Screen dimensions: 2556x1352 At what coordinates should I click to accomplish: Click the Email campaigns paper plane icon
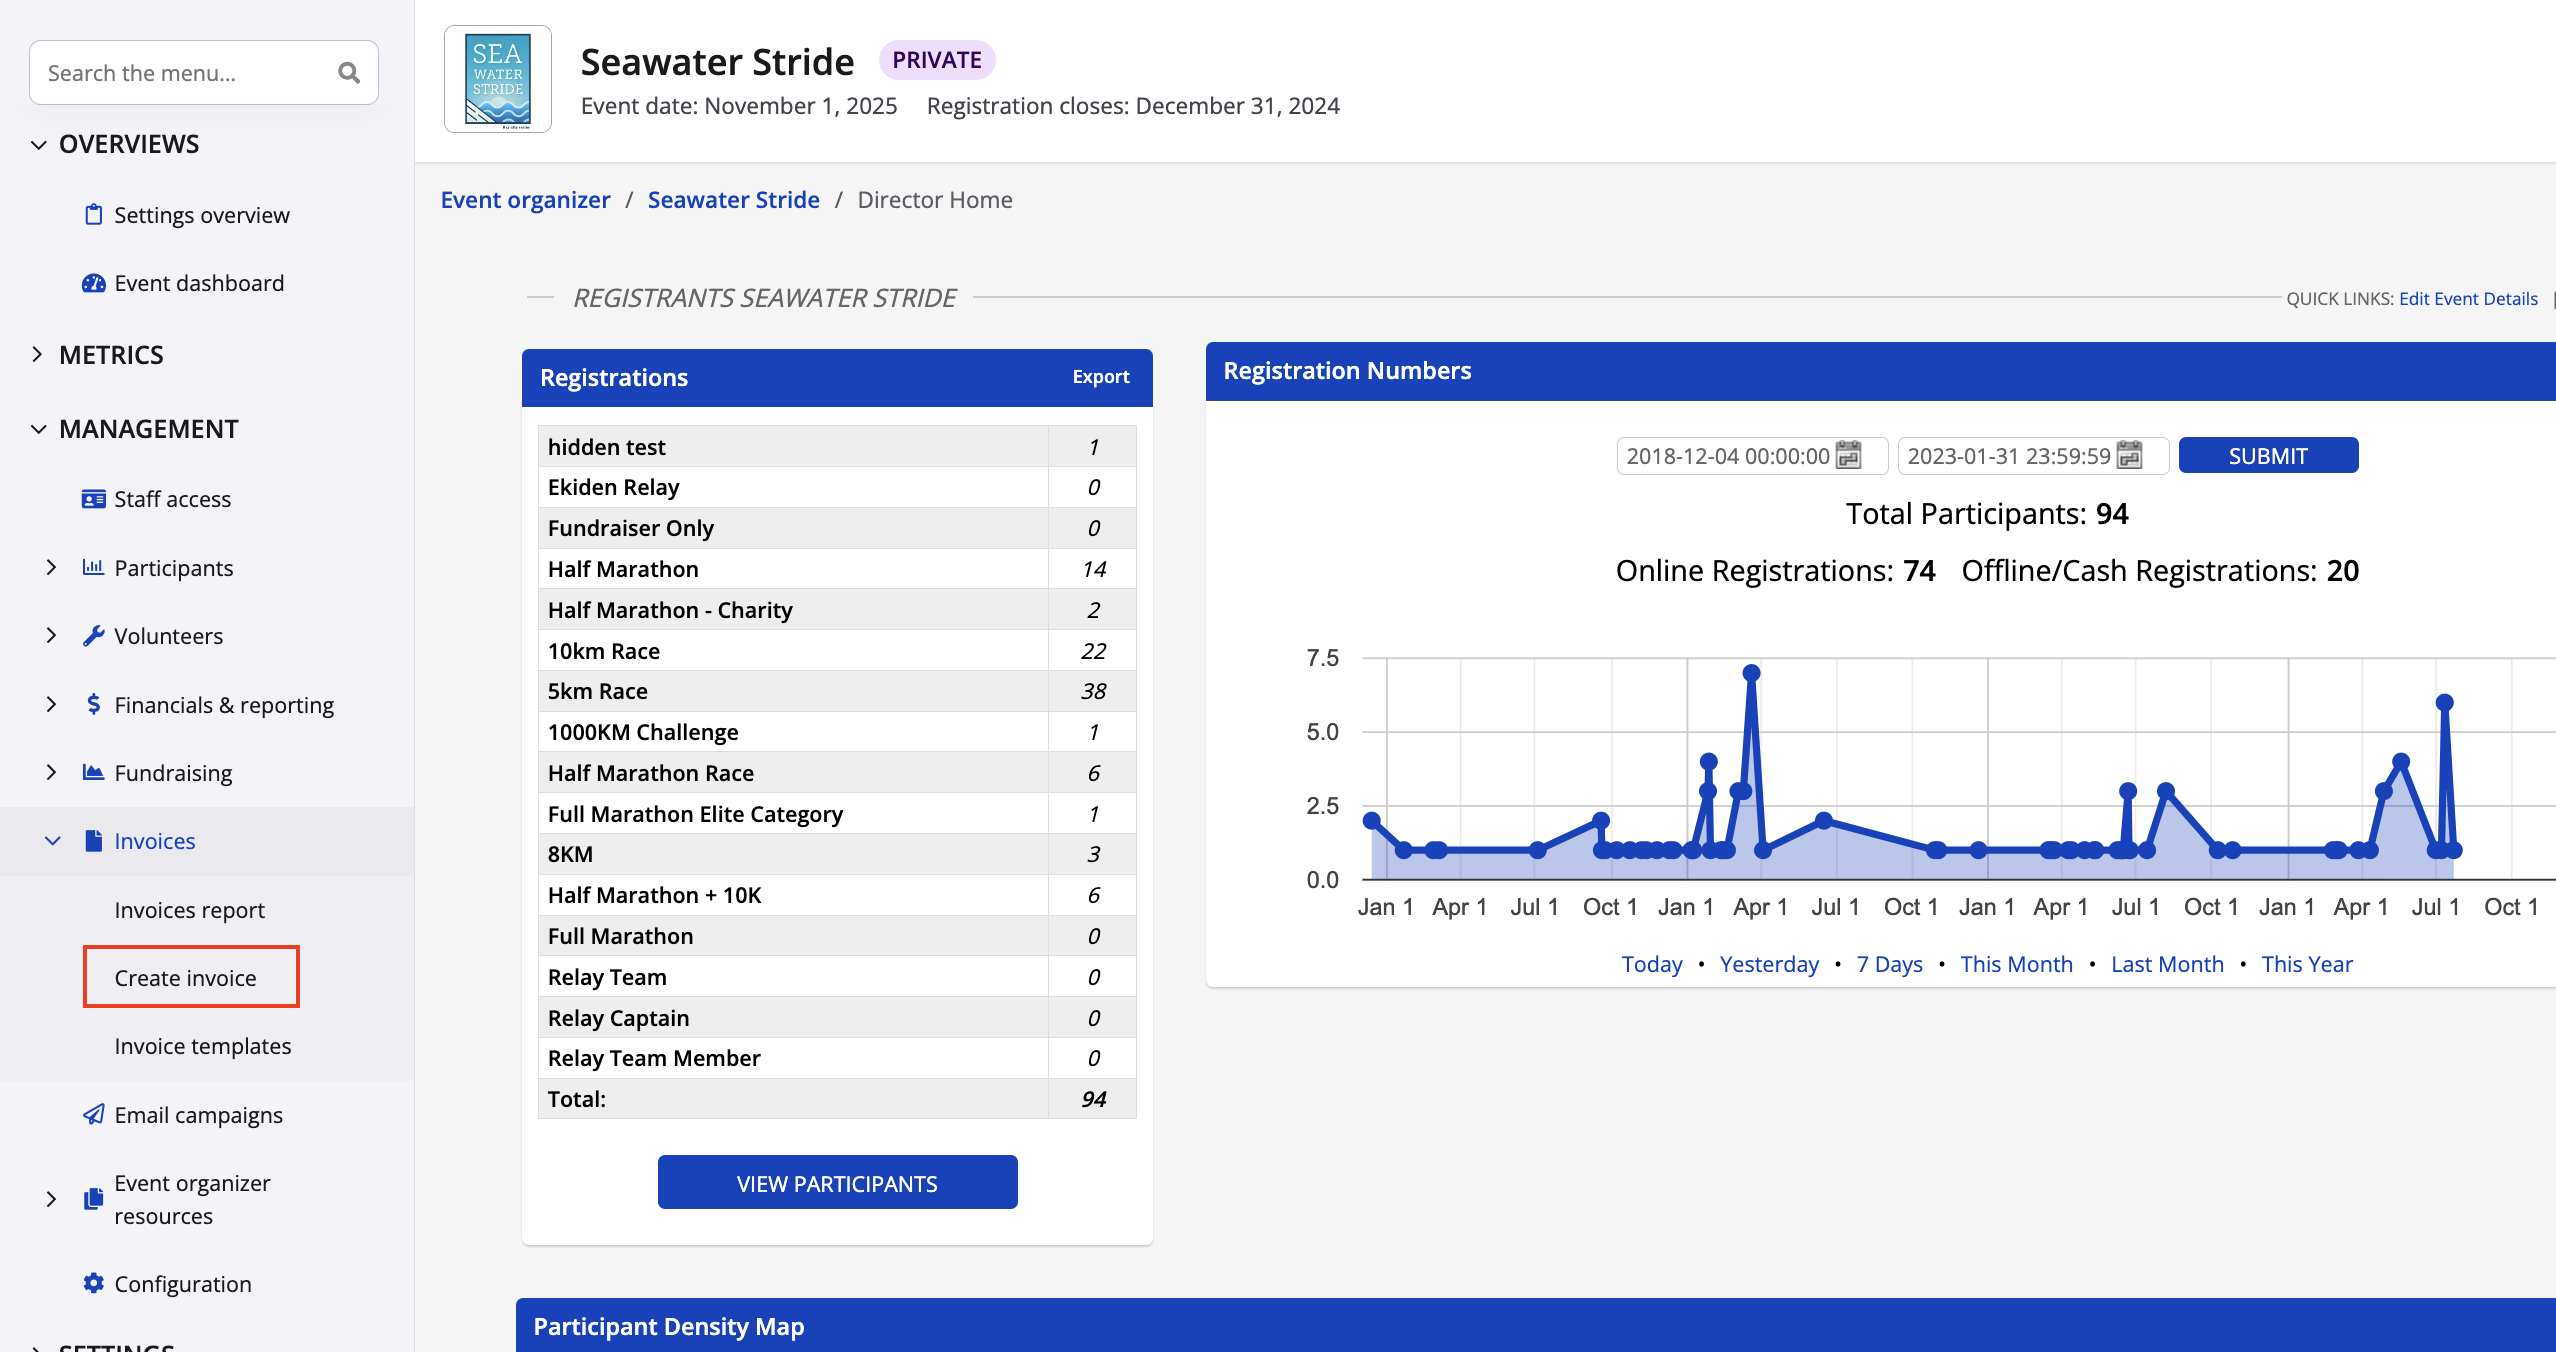(x=93, y=1114)
